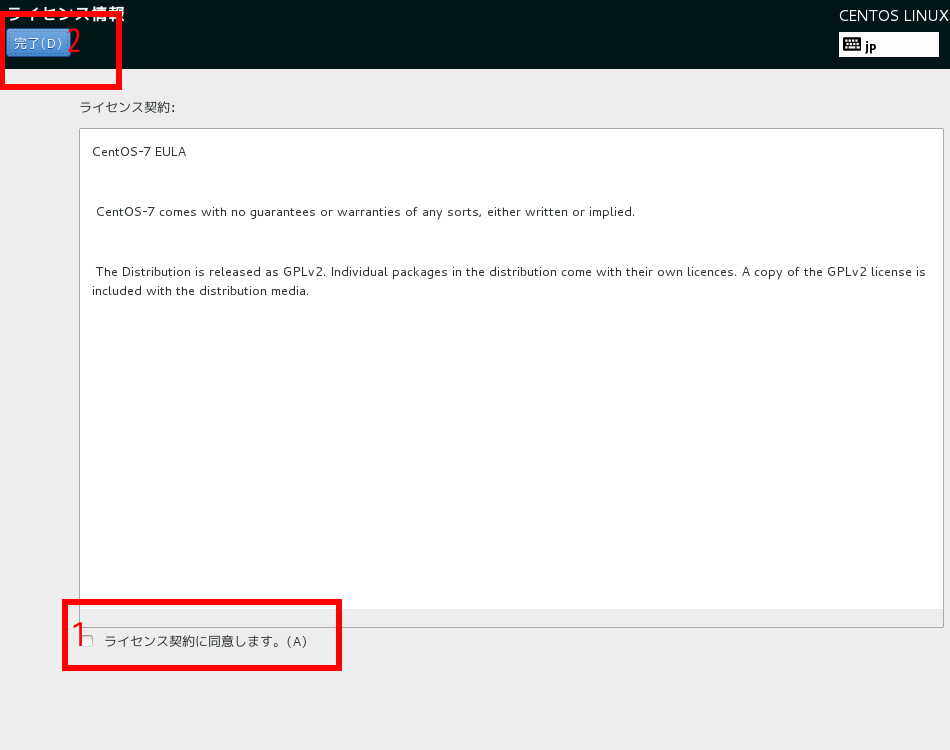Click the red number 2 annotation
Viewport: 950px width, 750px height.
73,43
